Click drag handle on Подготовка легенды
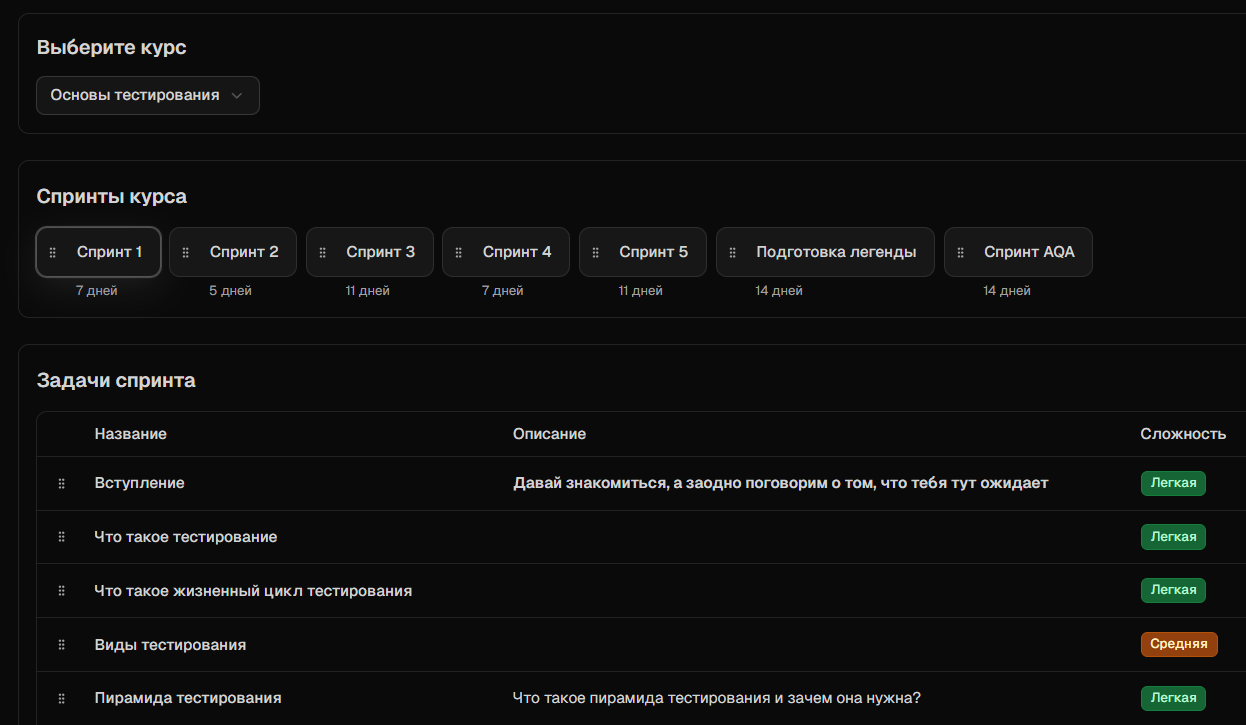 pyautogui.click(x=733, y=252)
